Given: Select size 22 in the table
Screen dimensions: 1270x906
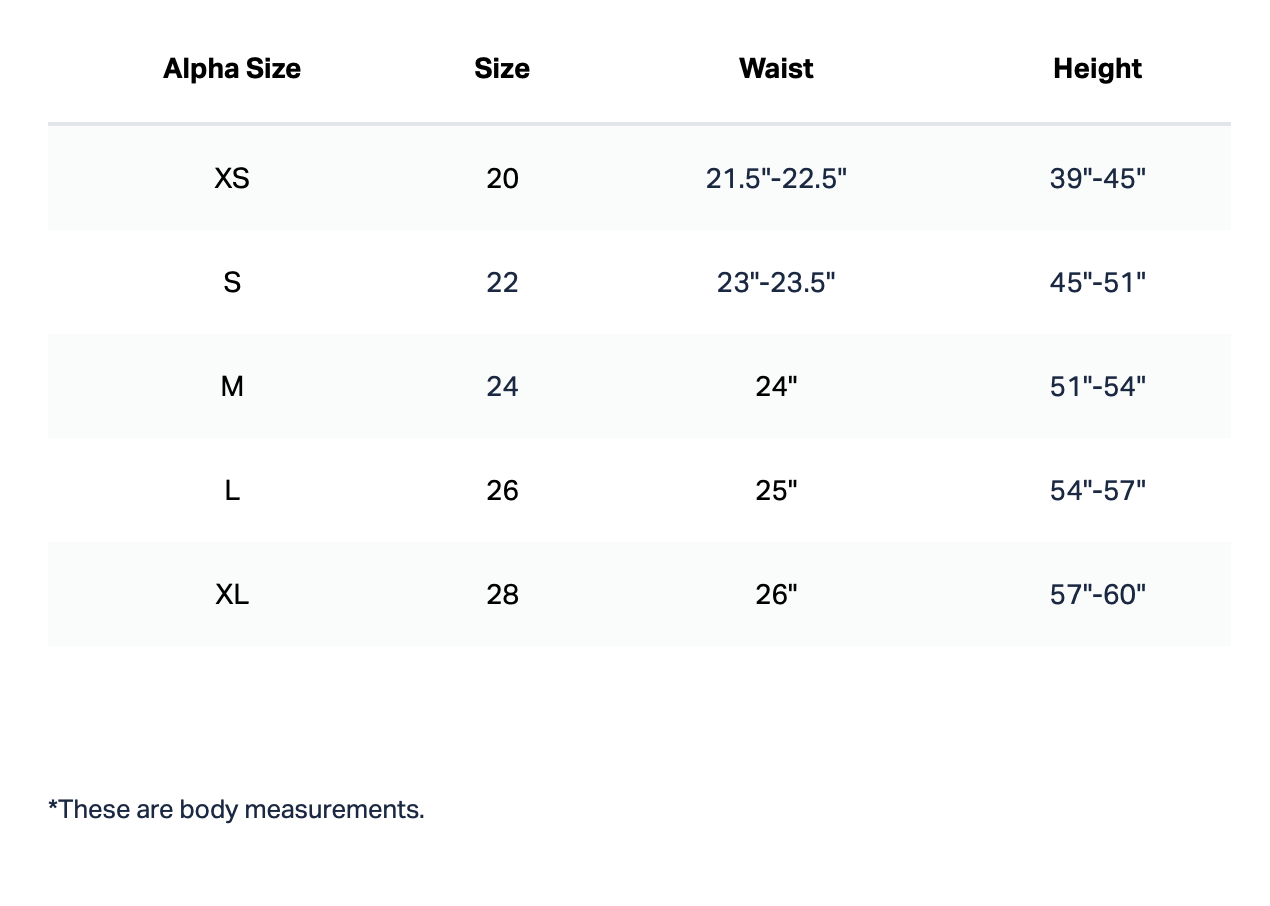Looking at the screenshot, I should point(502,282).
